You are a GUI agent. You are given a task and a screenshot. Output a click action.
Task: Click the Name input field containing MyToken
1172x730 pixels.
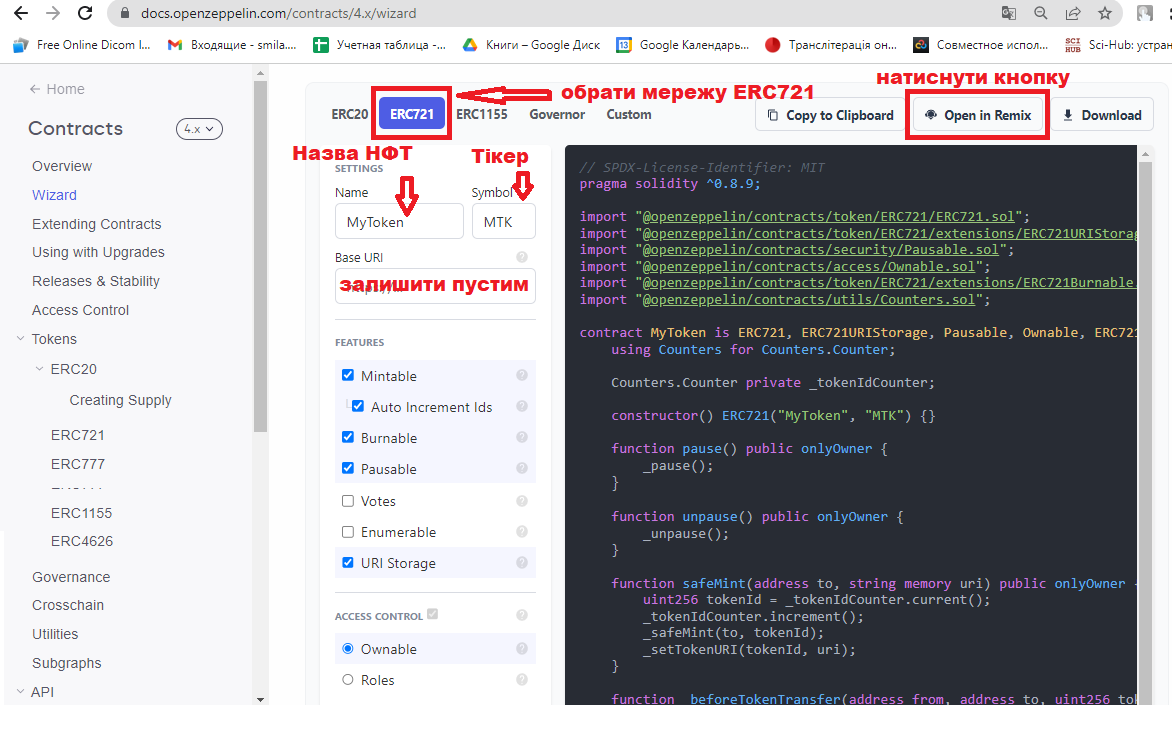399,222
